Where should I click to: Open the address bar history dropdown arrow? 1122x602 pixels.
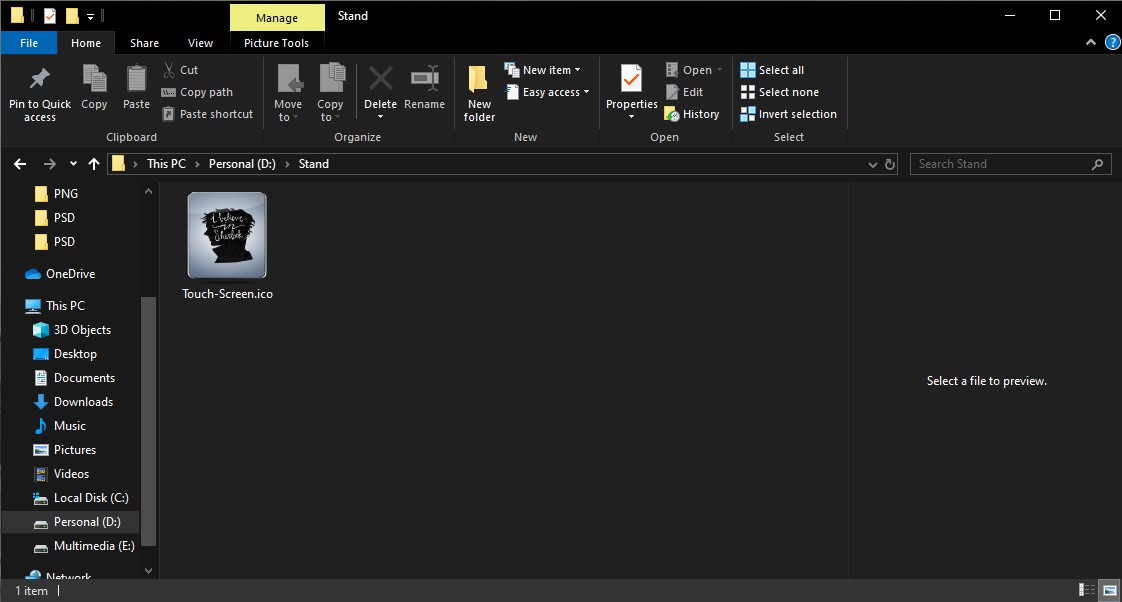872,163
